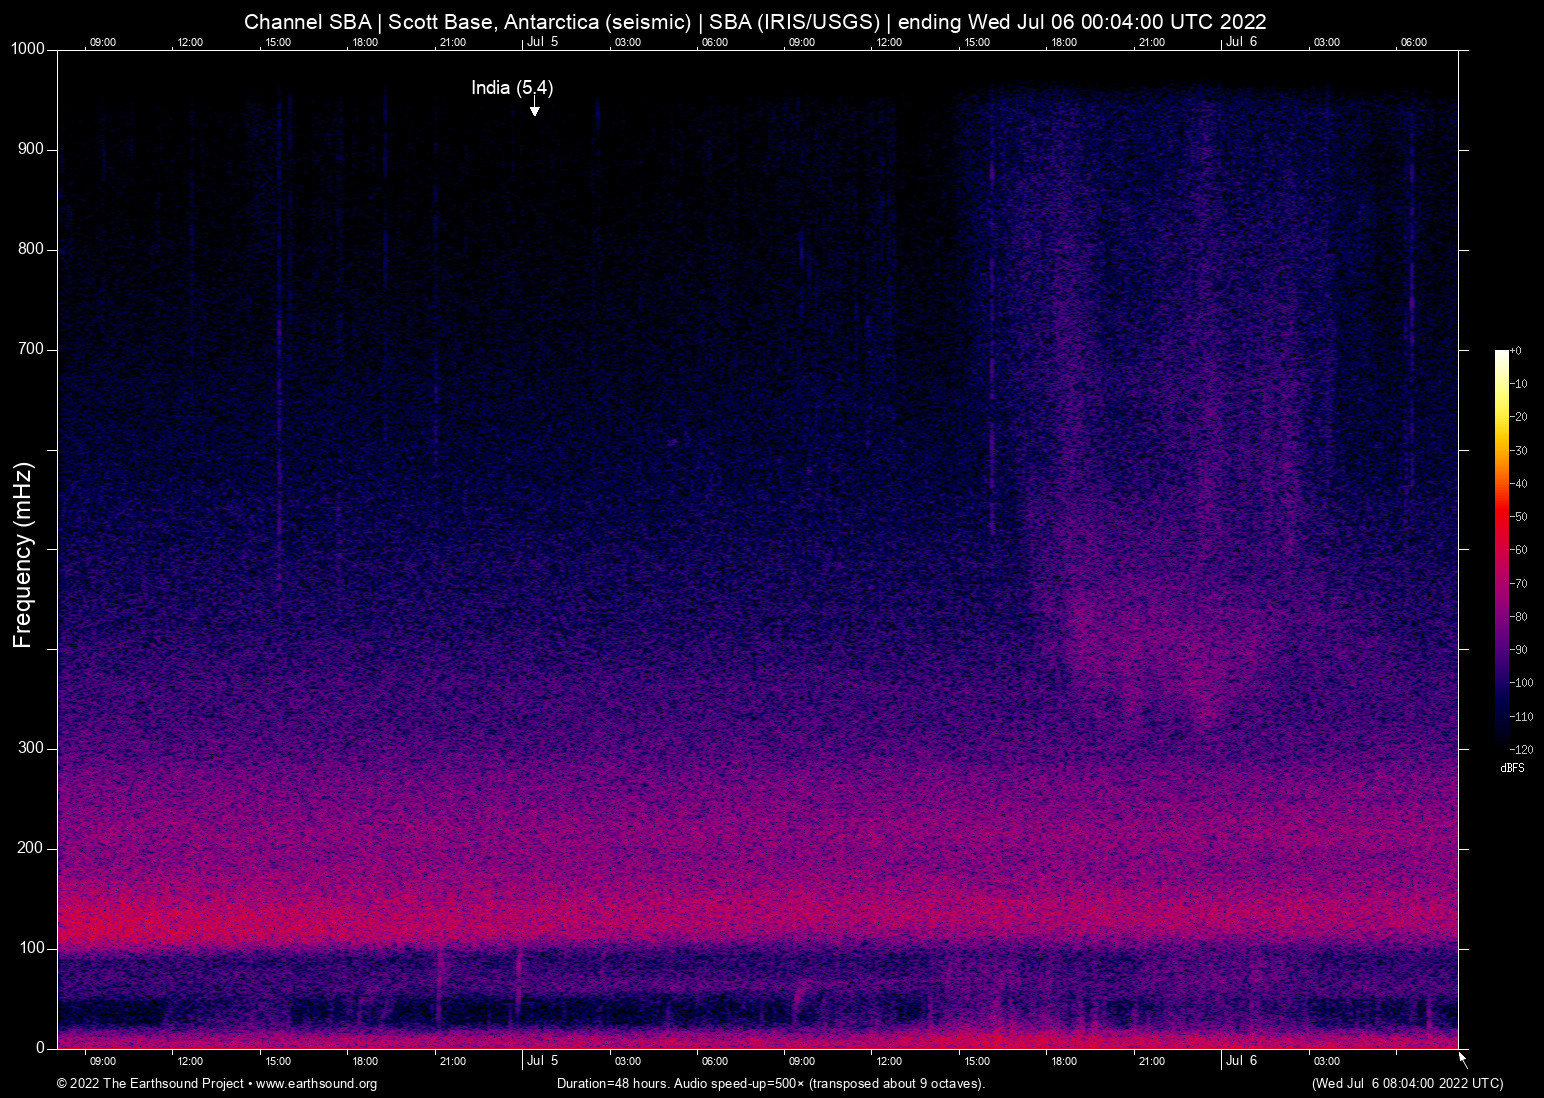This screenshot has width=1544, height=1098.
Task: Select the spectrogram title text at top
Action: (x=755, y=21)
